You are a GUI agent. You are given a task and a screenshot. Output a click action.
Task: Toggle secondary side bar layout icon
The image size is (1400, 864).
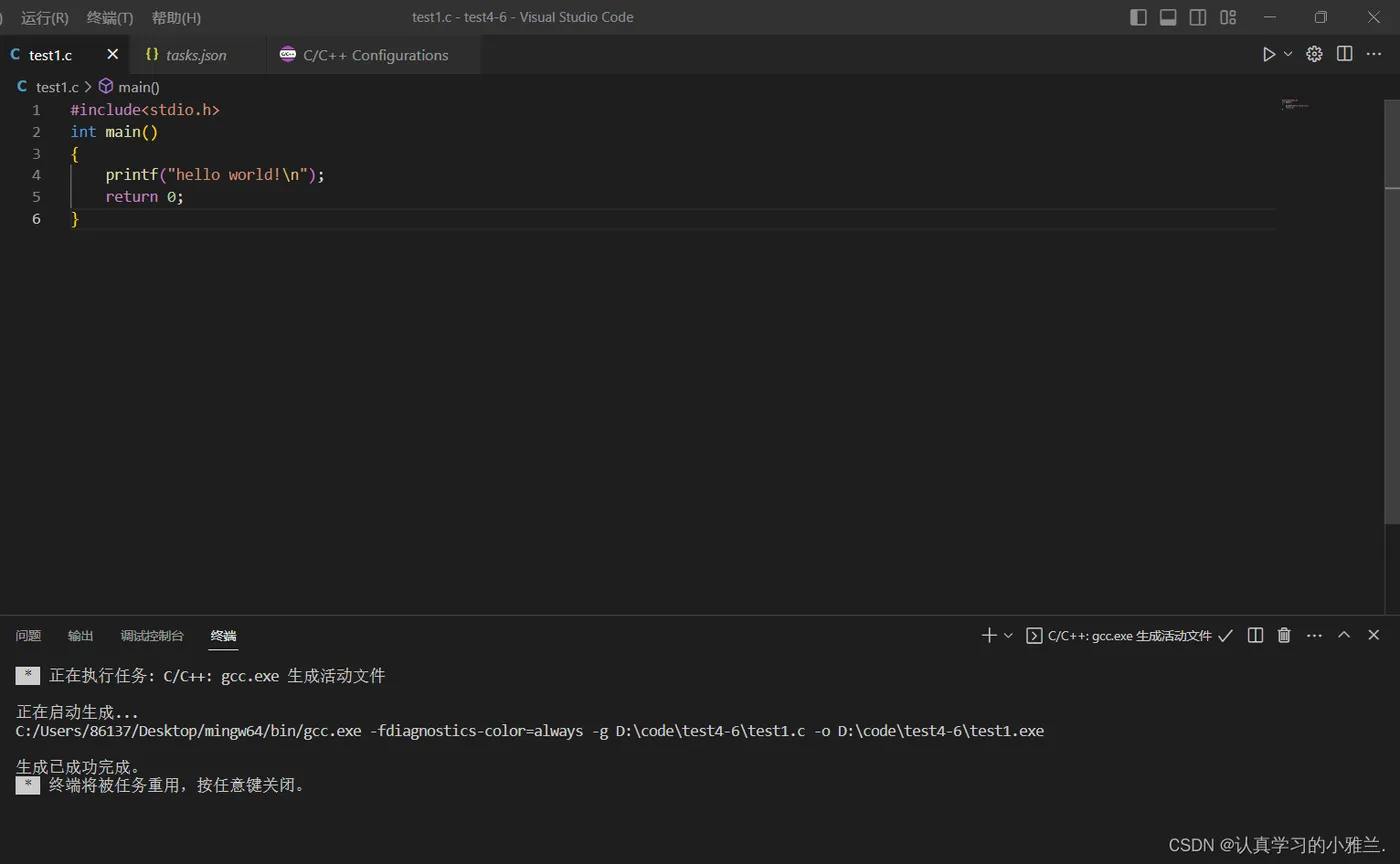pyautogui.click(x=1198, y=17)
